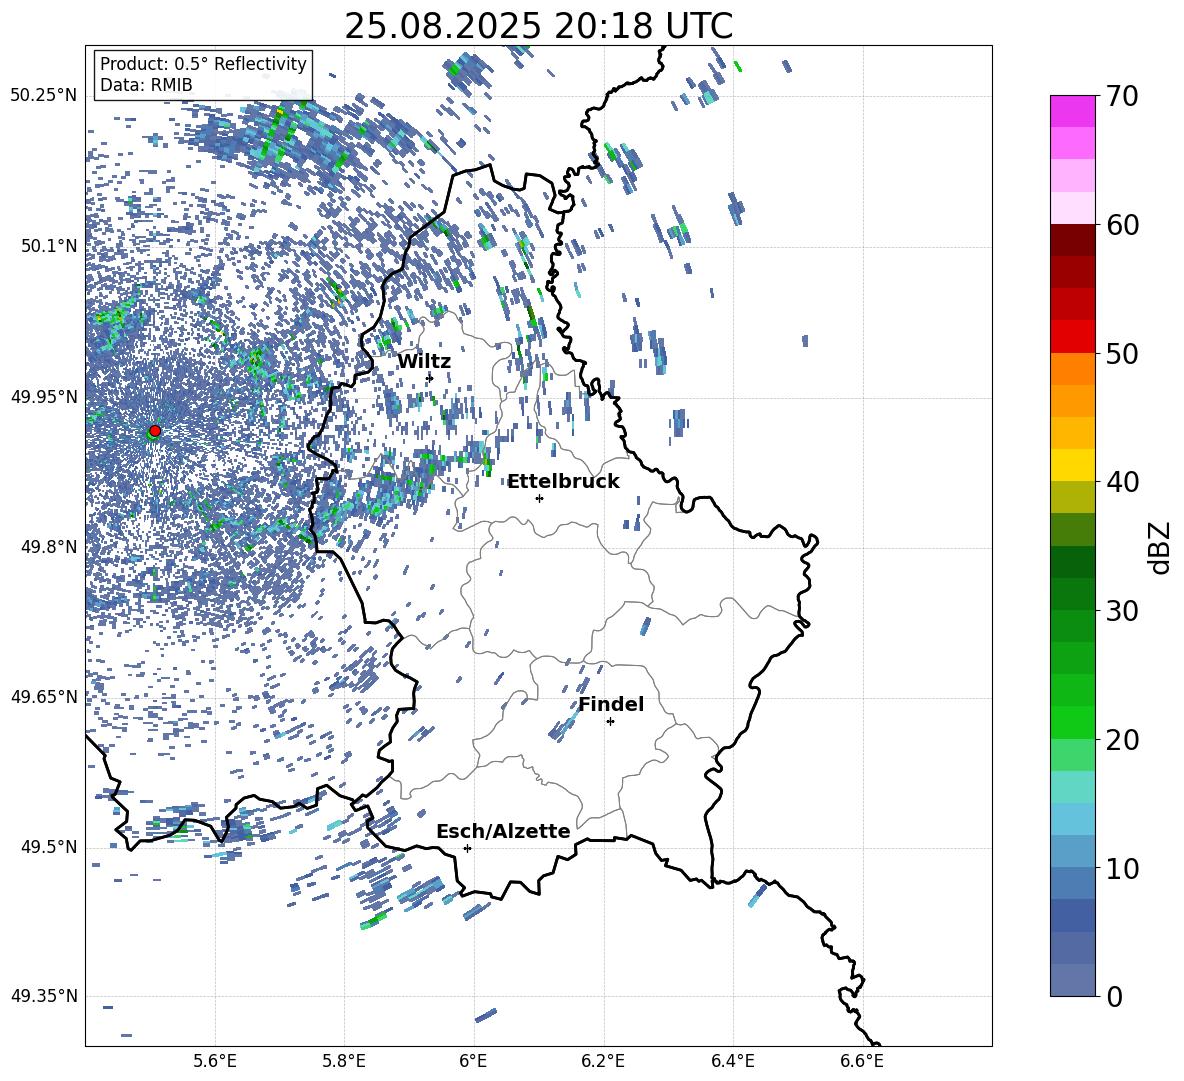
Task: Click the 70 tick on the colorbar
Action: [x=1122, y=96]
